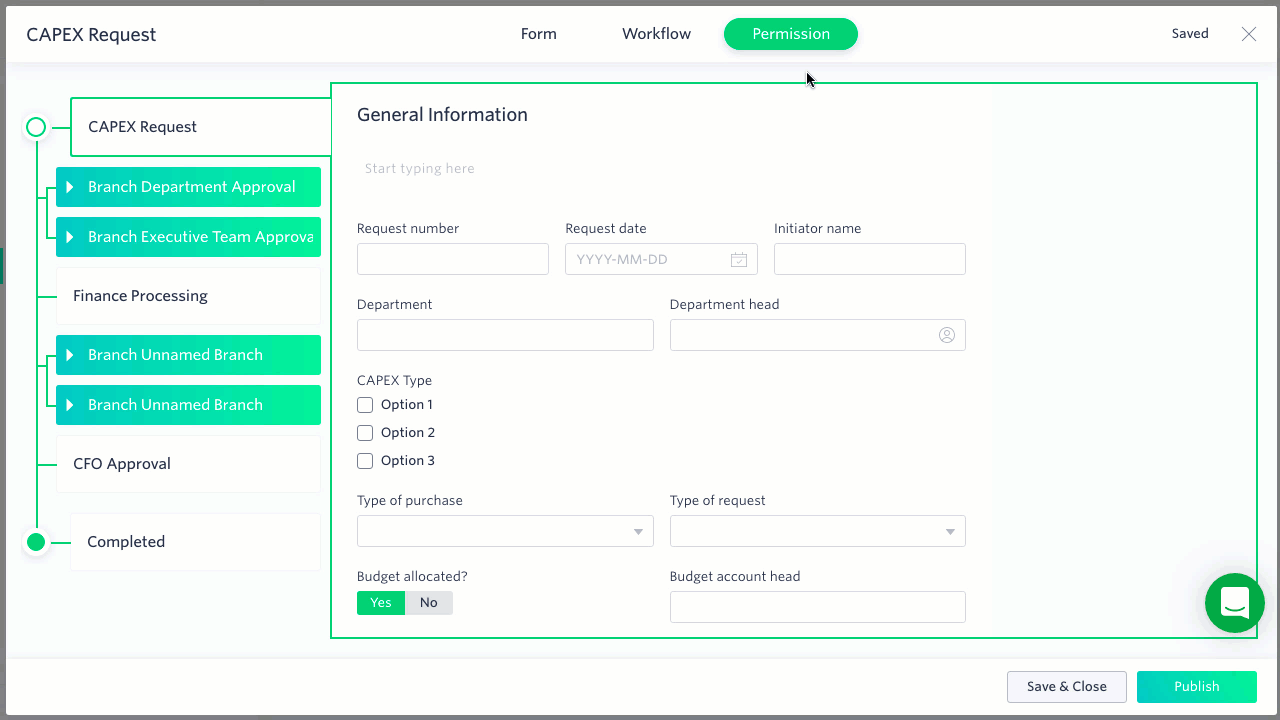Click the 'Start typing here' description area

pos(420,169)
